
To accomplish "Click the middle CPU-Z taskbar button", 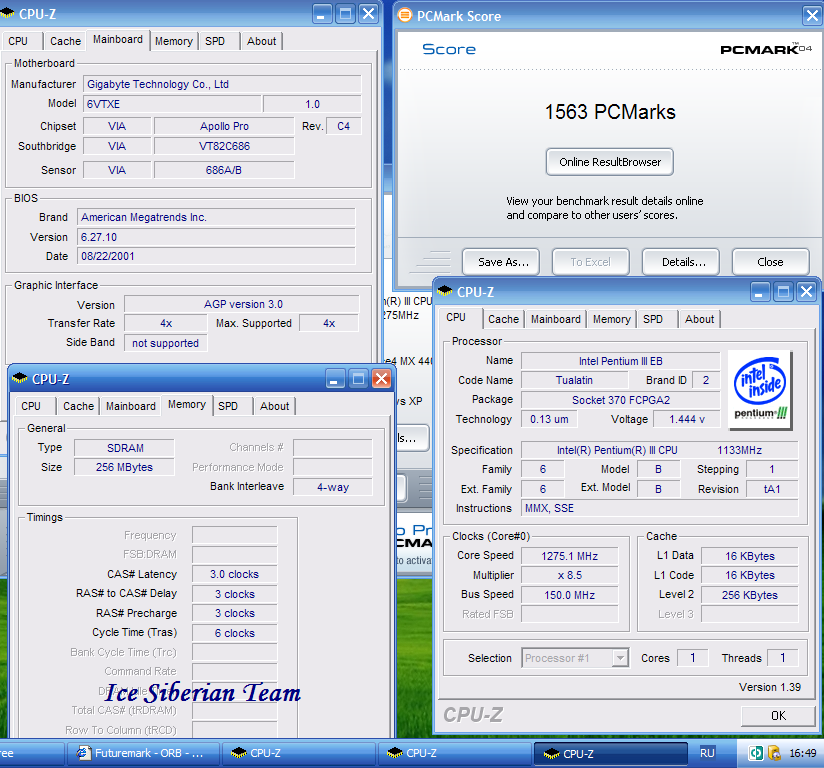I will (x=455, y=753).
